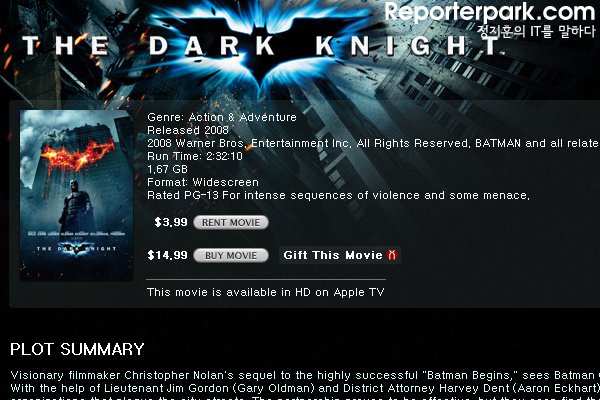Click the Korean subtitle under Reporterpark

click(x=536, y=31)
